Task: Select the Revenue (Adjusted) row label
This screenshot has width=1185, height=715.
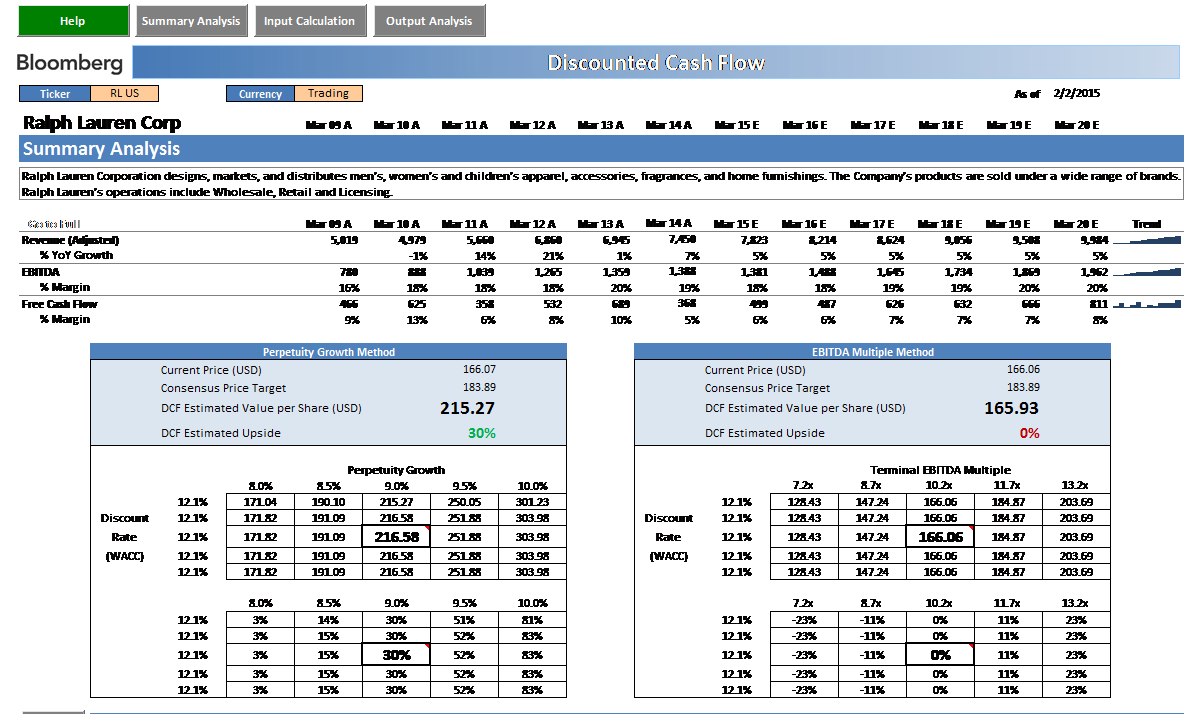Action: (70, 240)
